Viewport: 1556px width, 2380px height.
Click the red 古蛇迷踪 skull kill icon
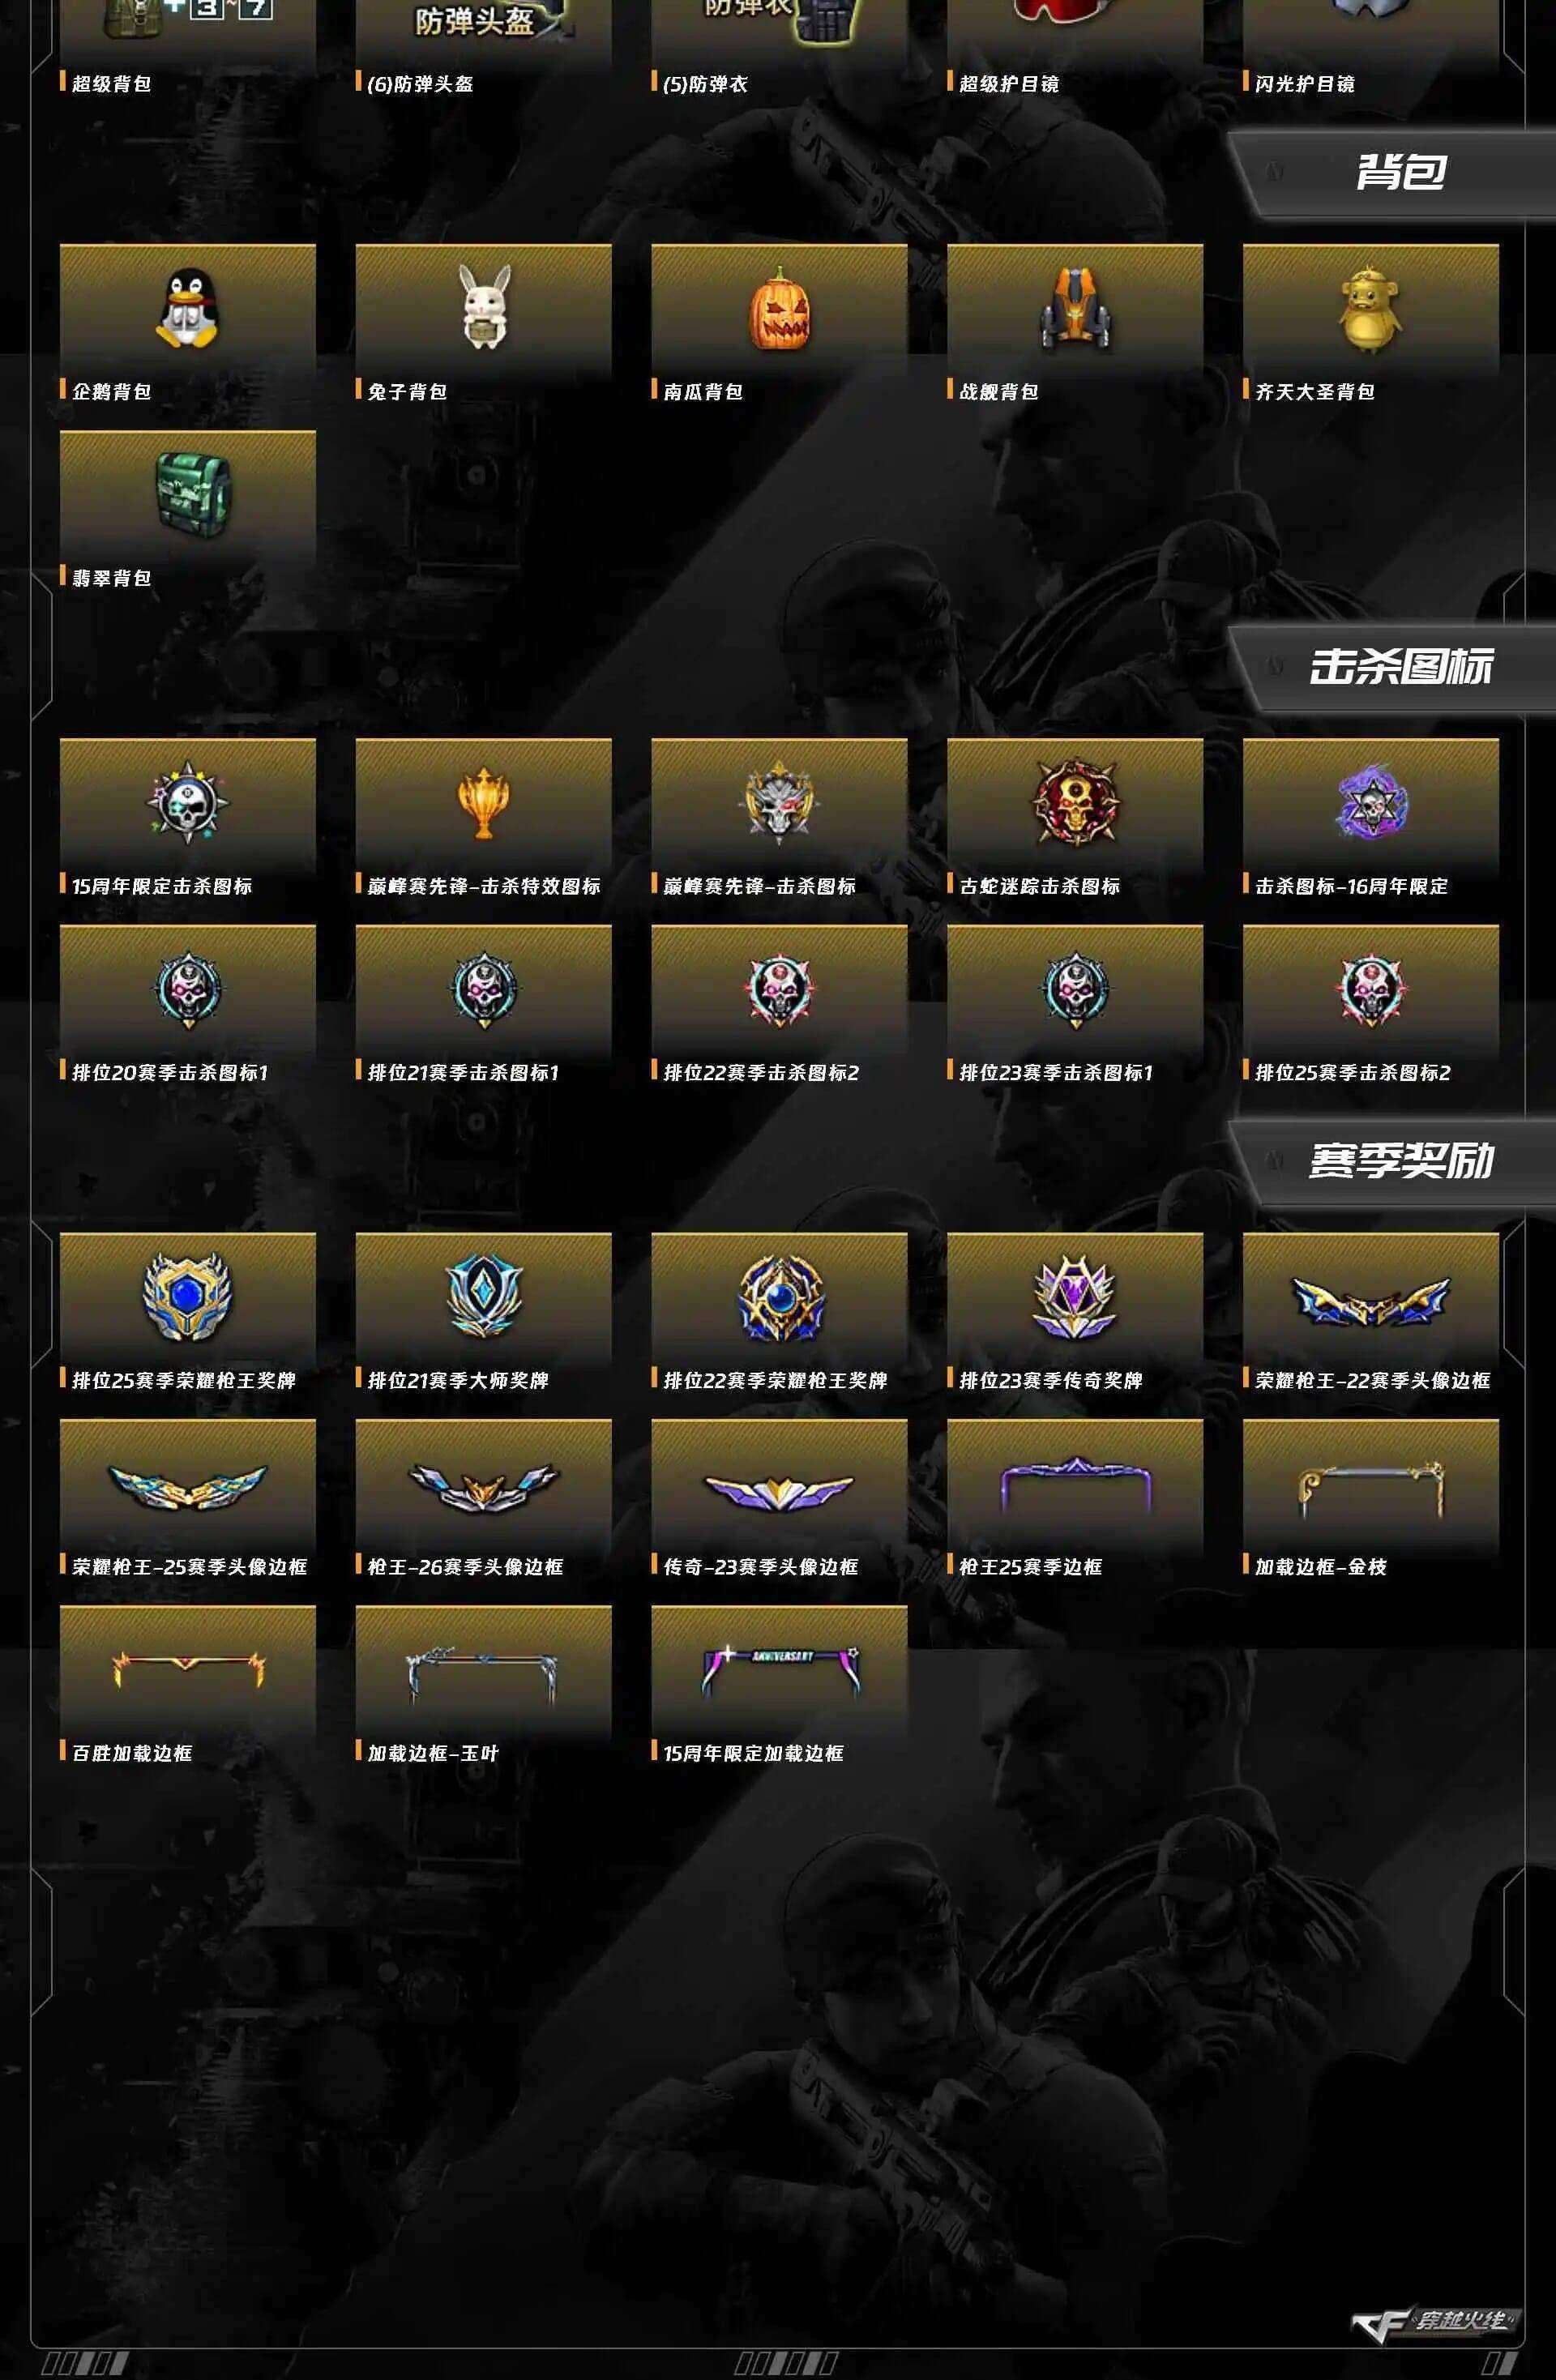pyautogui.click(x=1075, y=802)
